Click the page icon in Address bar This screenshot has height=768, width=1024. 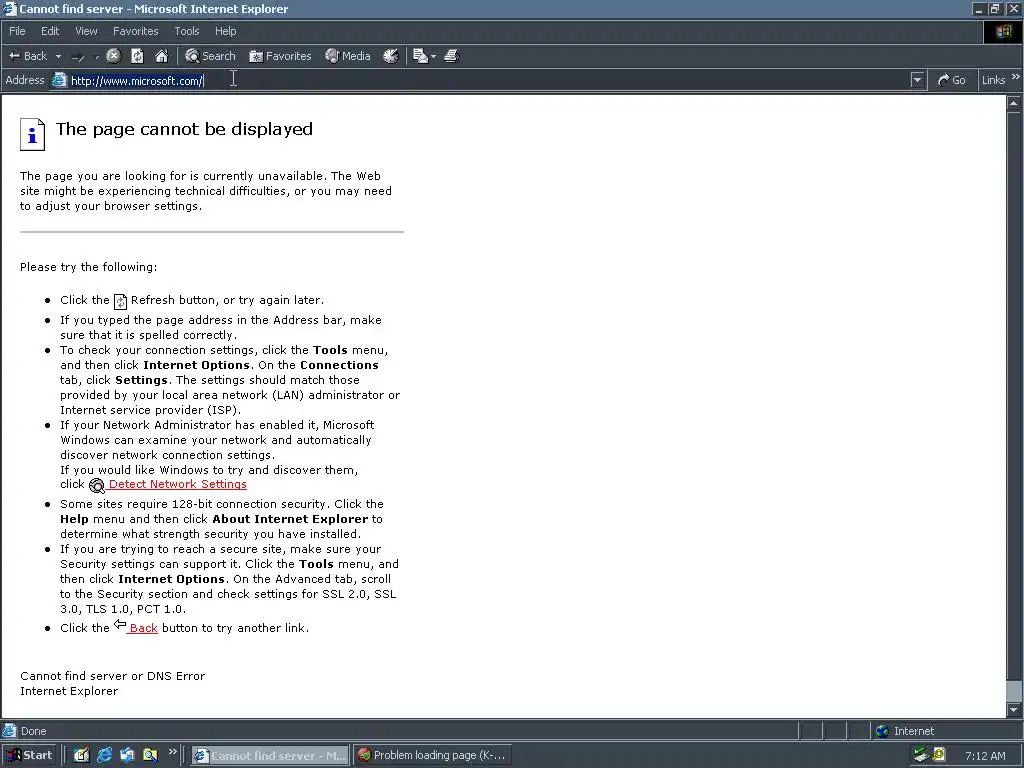click(59, 80)
